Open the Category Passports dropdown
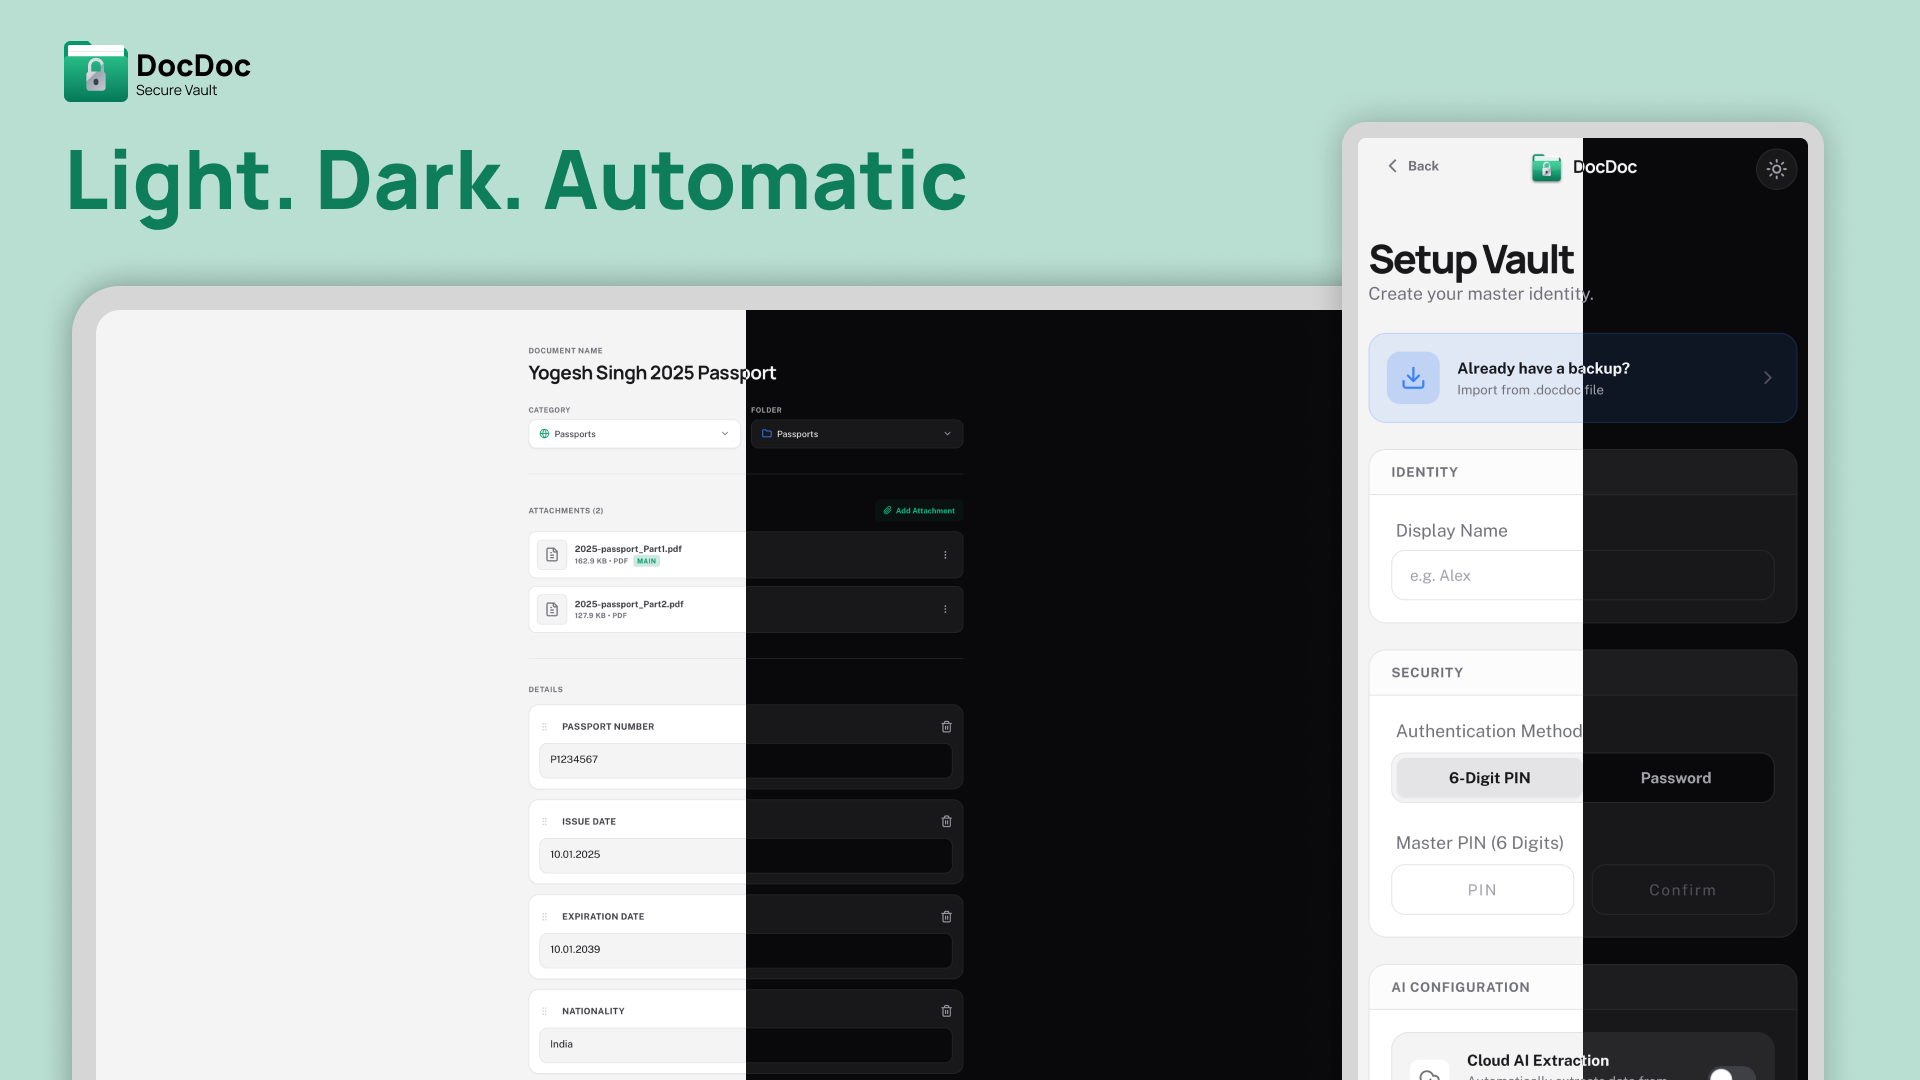Screen dimensions: 1920x1080 tap(634, 434)
